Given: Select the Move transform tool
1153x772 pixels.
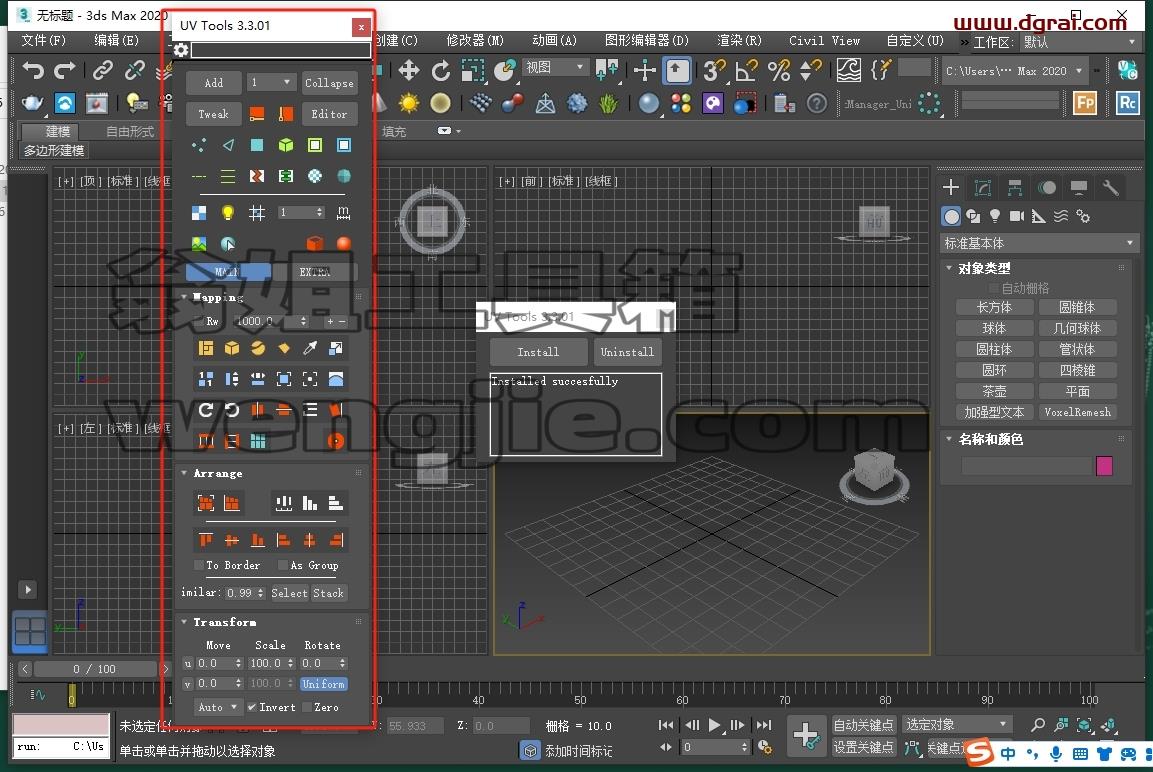Looking at the screenshot, I should click(x=409, y=71).
